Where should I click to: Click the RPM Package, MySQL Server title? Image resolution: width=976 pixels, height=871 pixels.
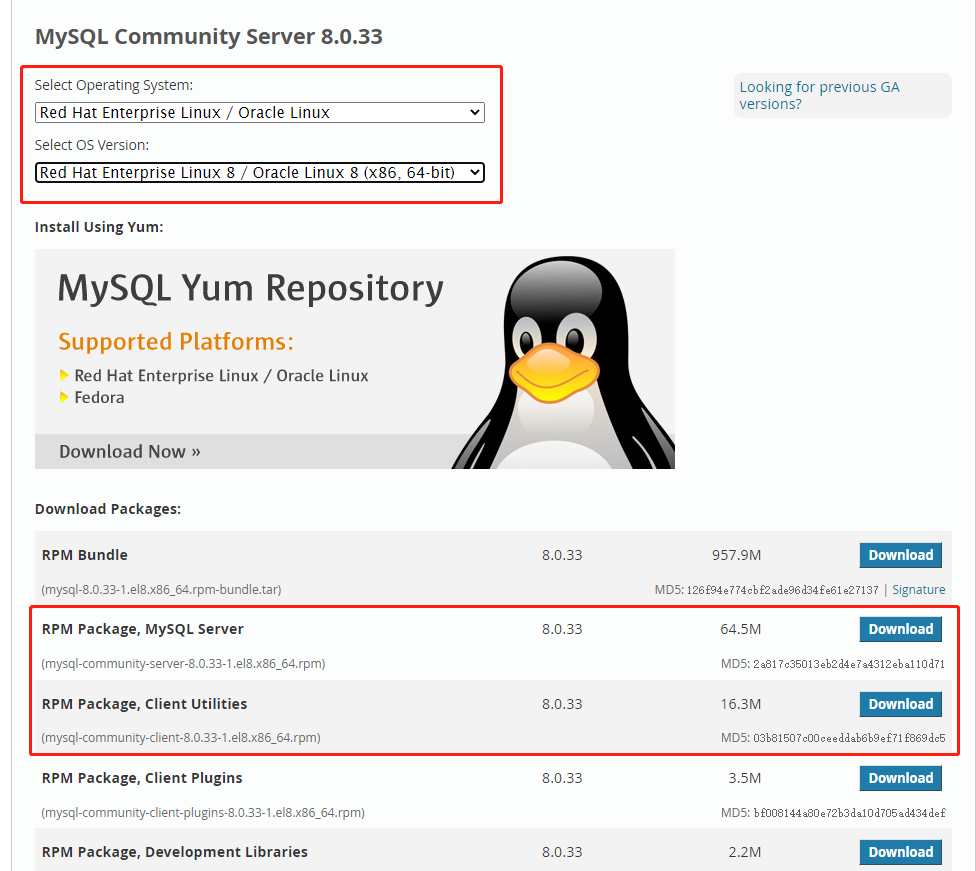[x=143, y=629]
